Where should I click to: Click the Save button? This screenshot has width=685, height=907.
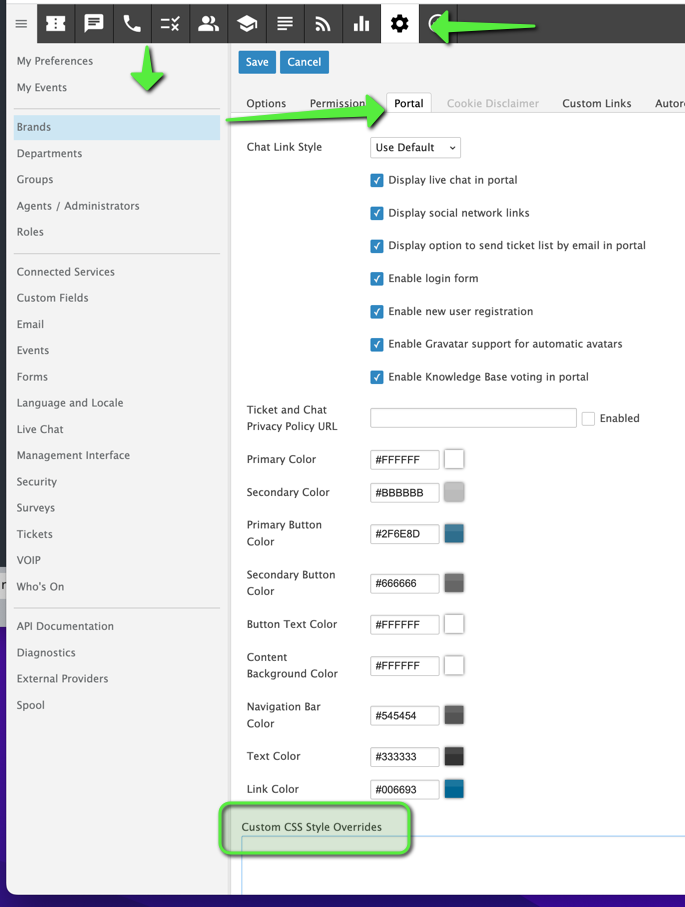click(x=257, y=62)
